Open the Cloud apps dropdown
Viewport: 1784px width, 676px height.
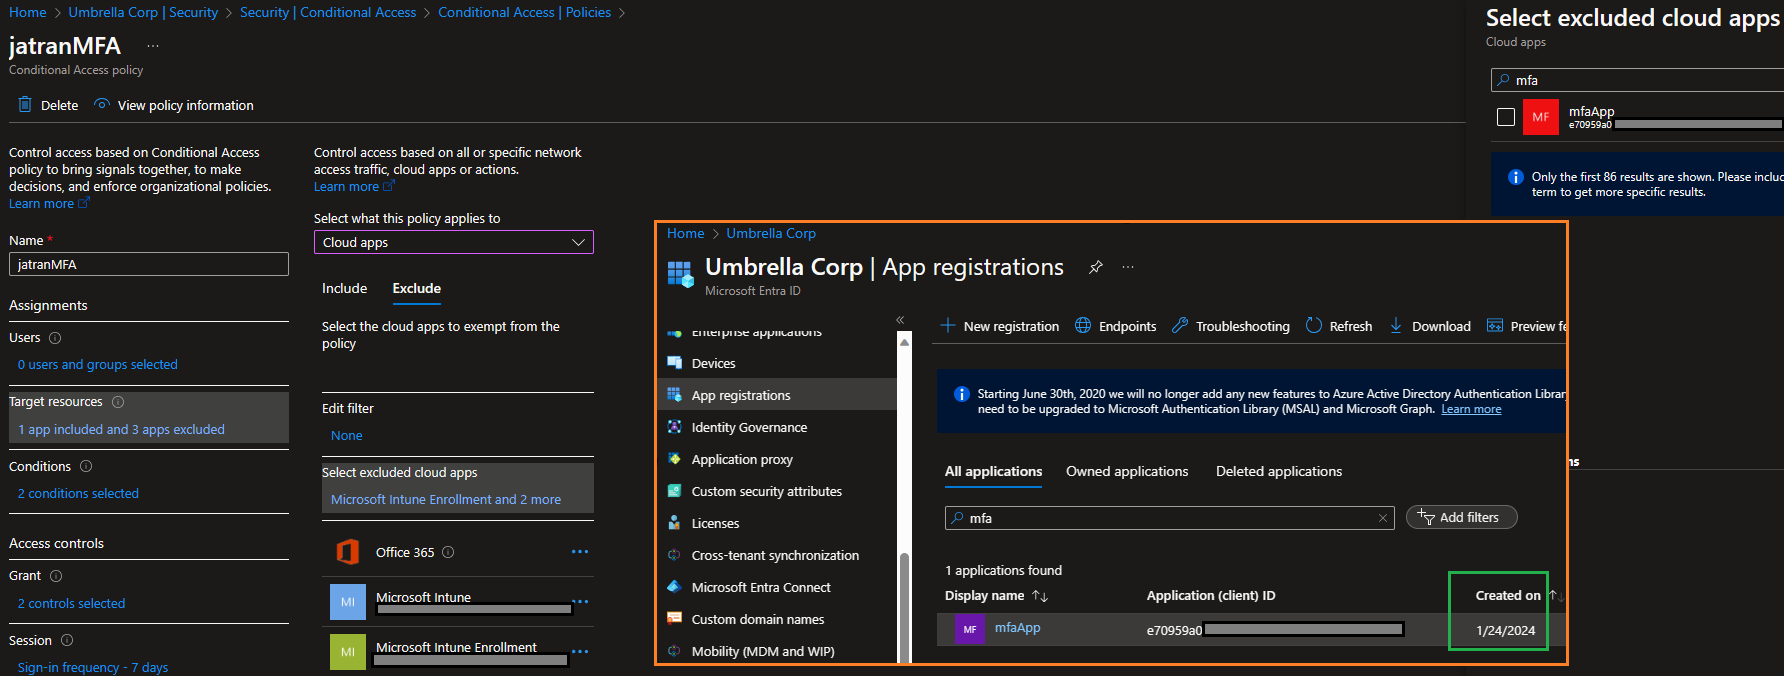(454, 242)
